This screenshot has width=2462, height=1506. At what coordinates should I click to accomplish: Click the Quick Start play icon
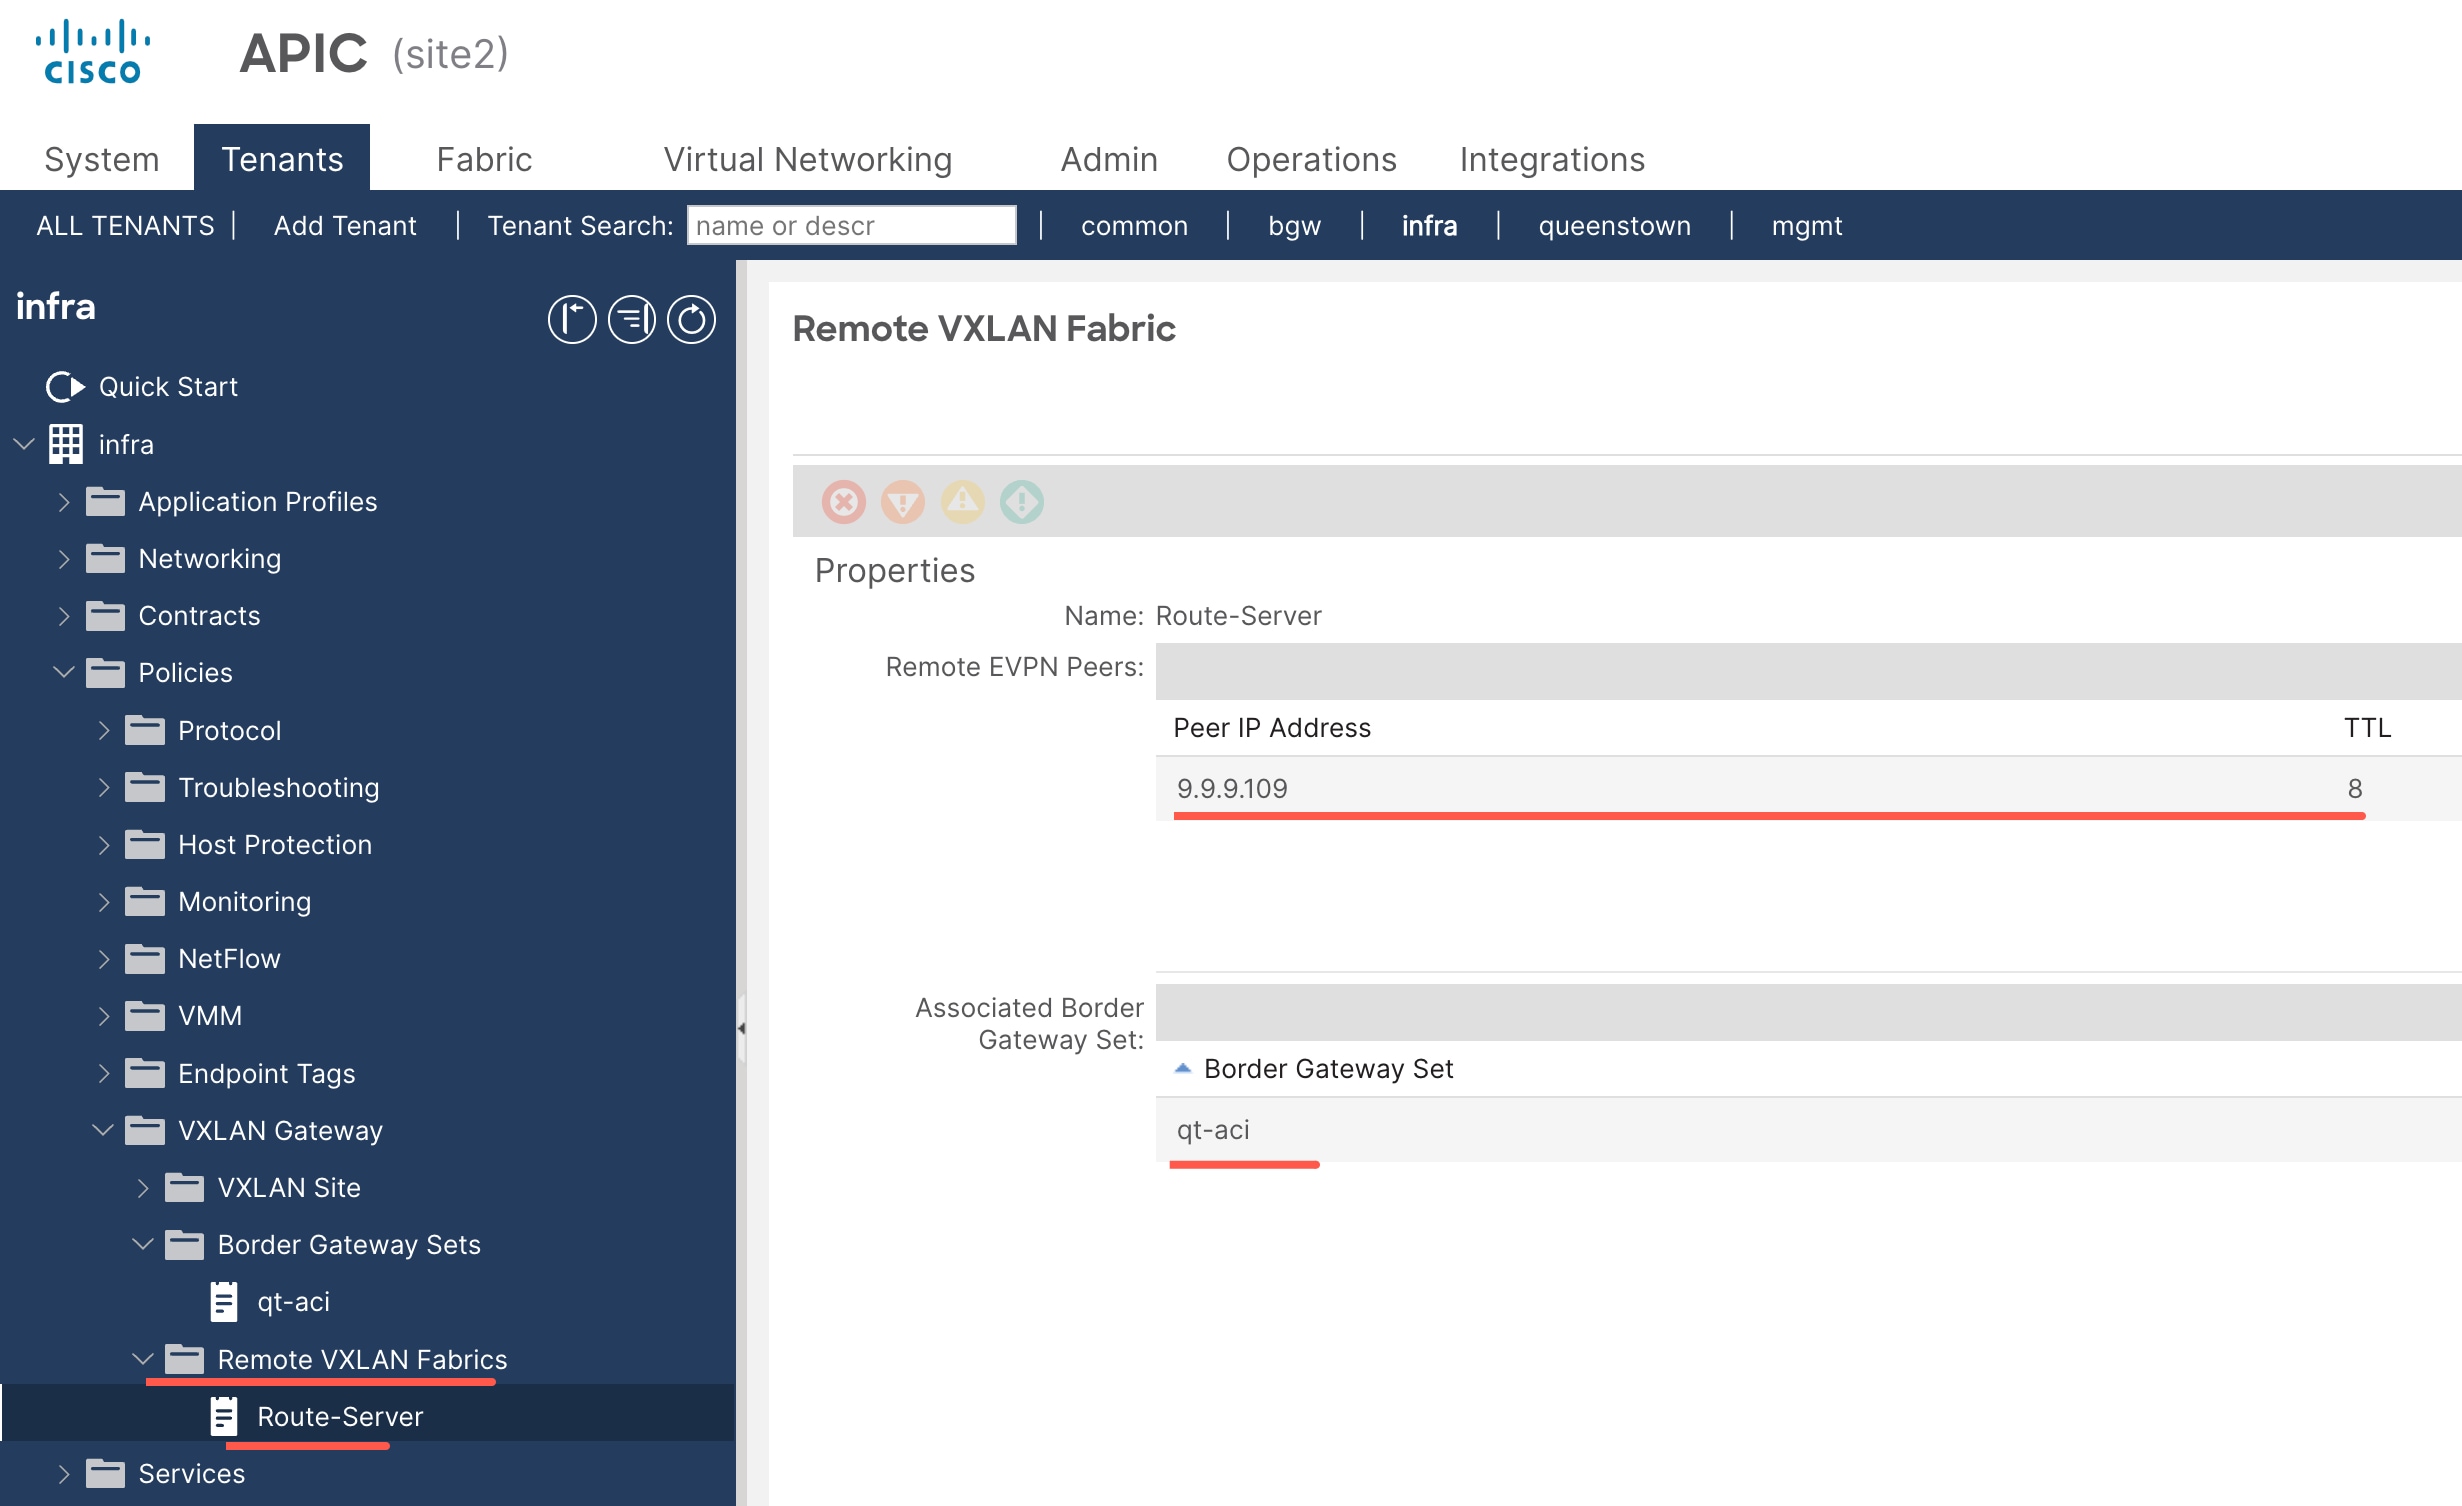coord(66,387)
